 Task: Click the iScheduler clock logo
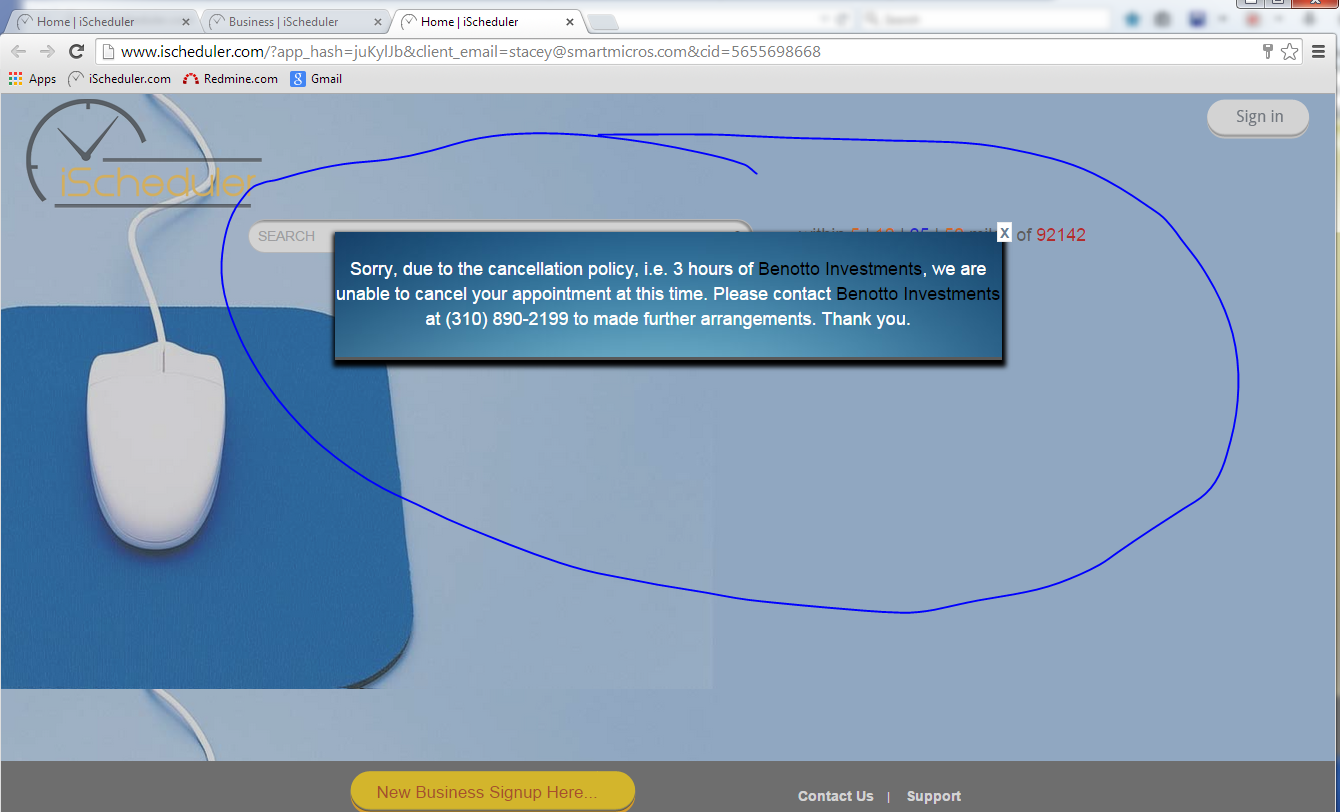(x=142, y=155)
